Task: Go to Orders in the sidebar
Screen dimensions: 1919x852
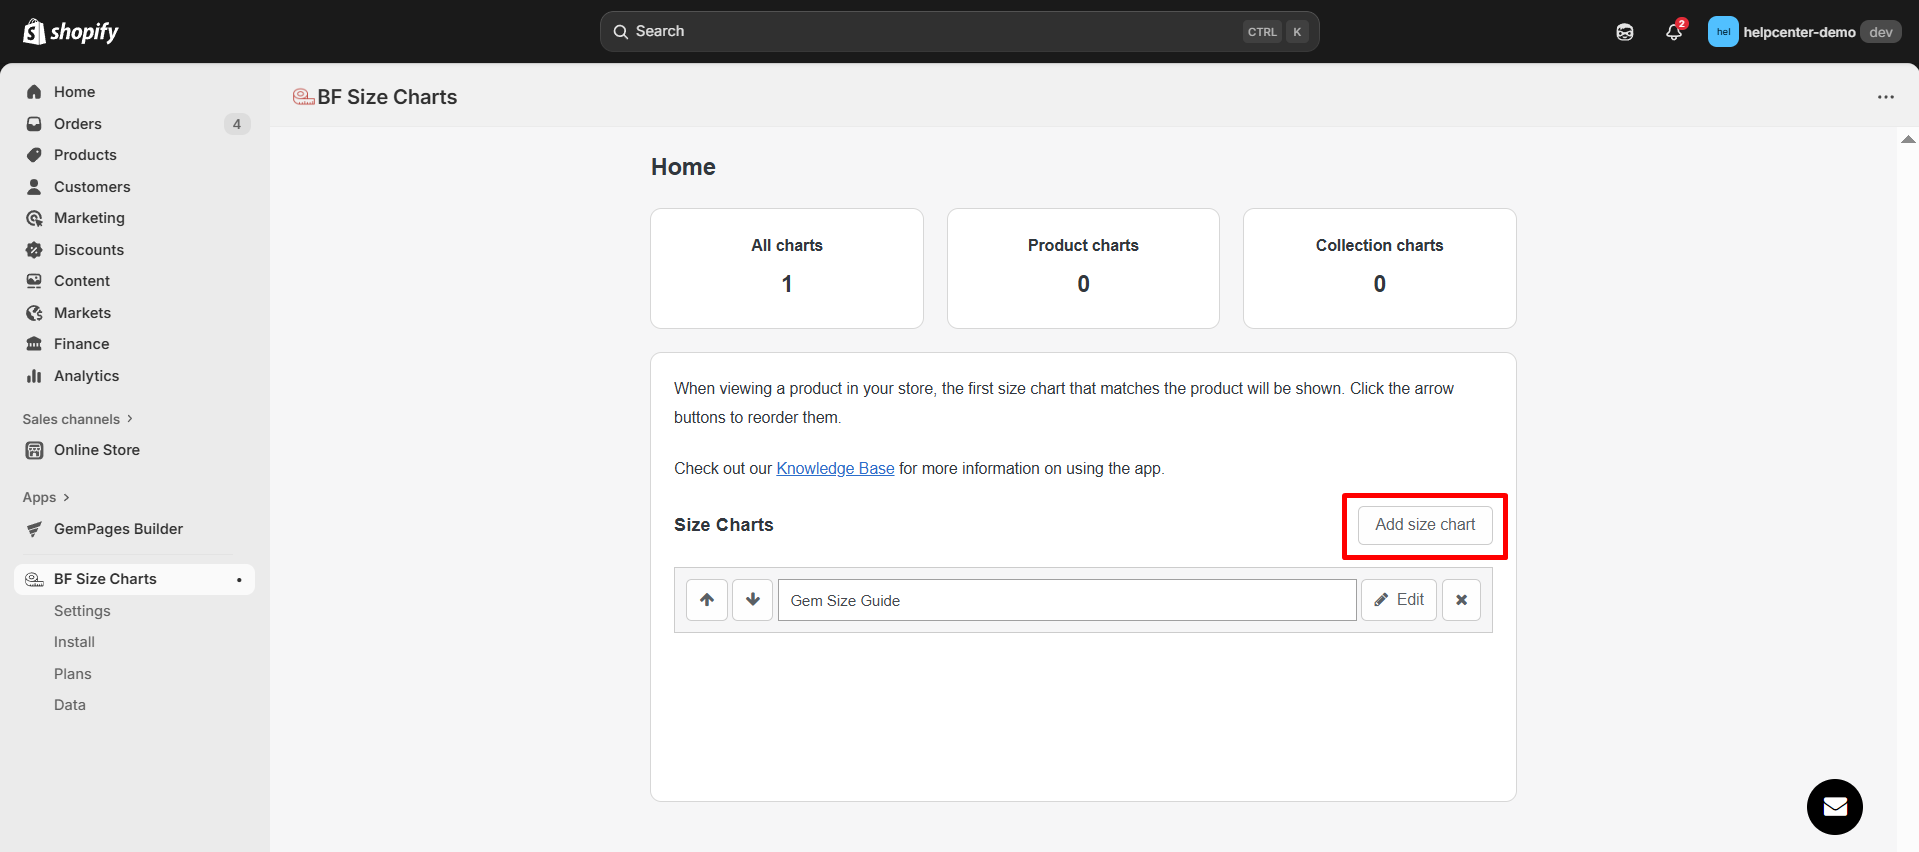Action: pos(78,124)
